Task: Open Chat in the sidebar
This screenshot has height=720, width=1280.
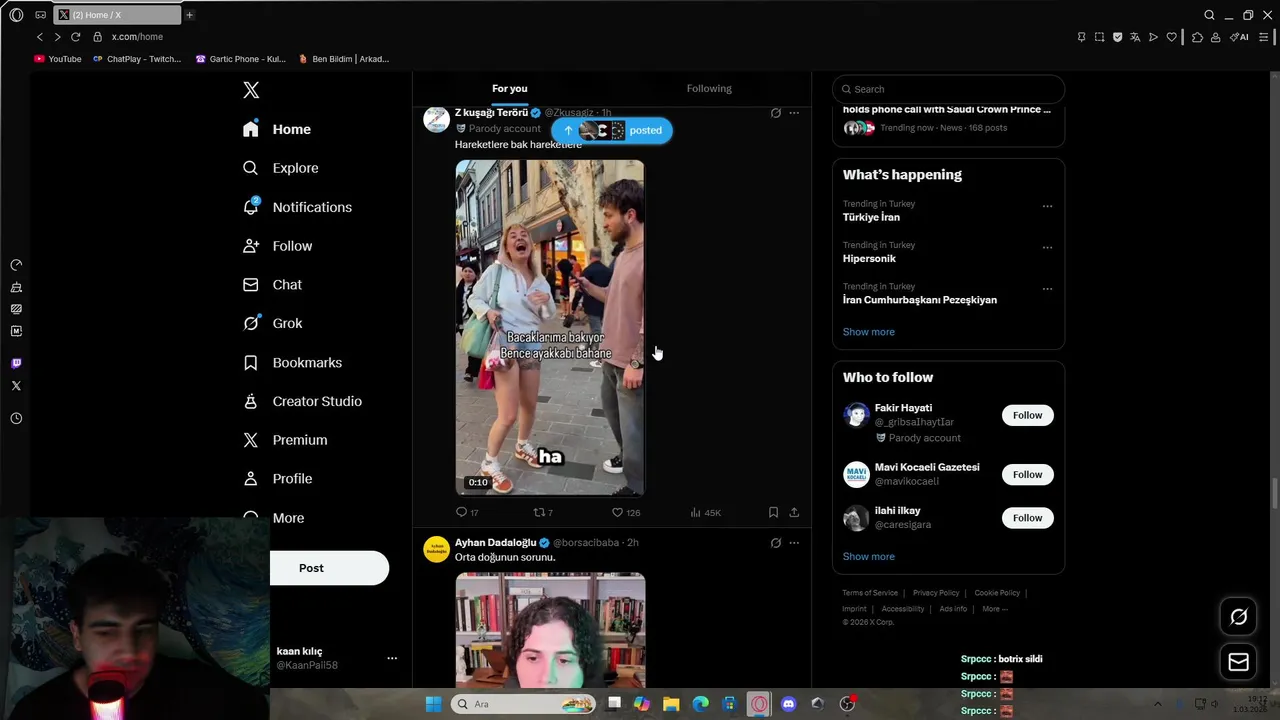Action: (272, 285)
